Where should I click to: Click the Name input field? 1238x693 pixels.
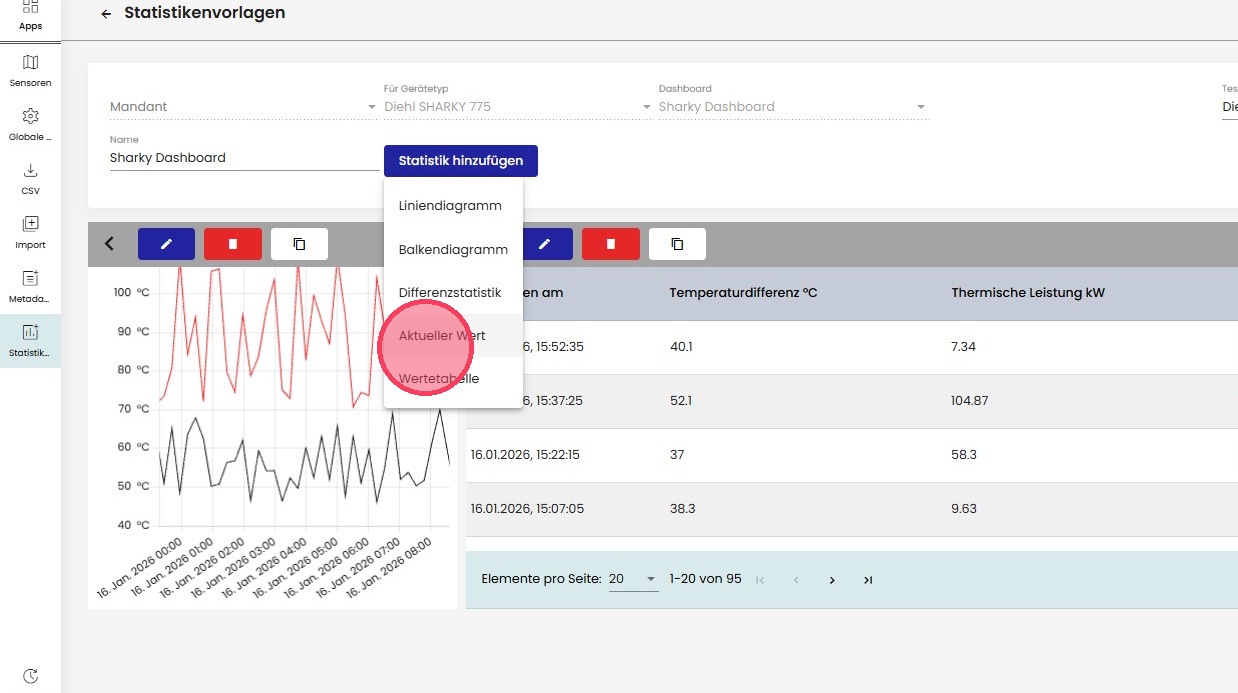pos(244,158)
